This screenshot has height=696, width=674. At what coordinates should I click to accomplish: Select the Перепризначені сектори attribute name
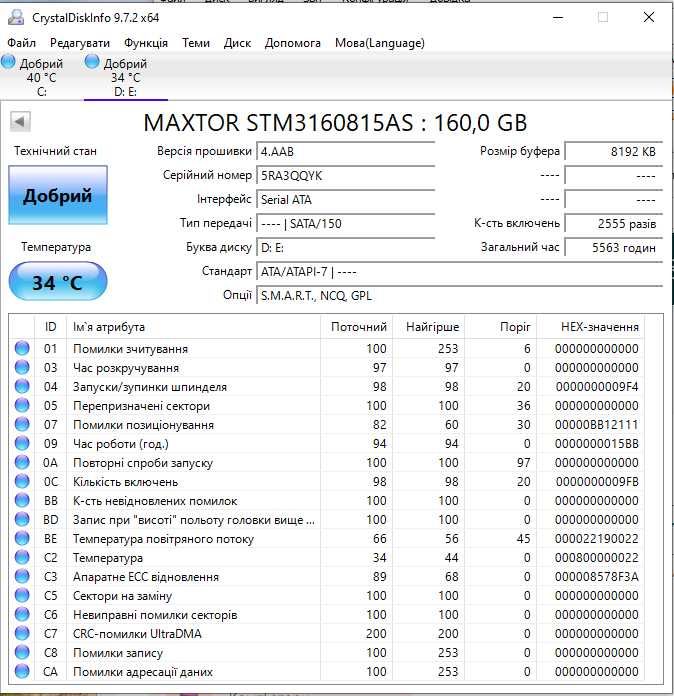(141, 406)
